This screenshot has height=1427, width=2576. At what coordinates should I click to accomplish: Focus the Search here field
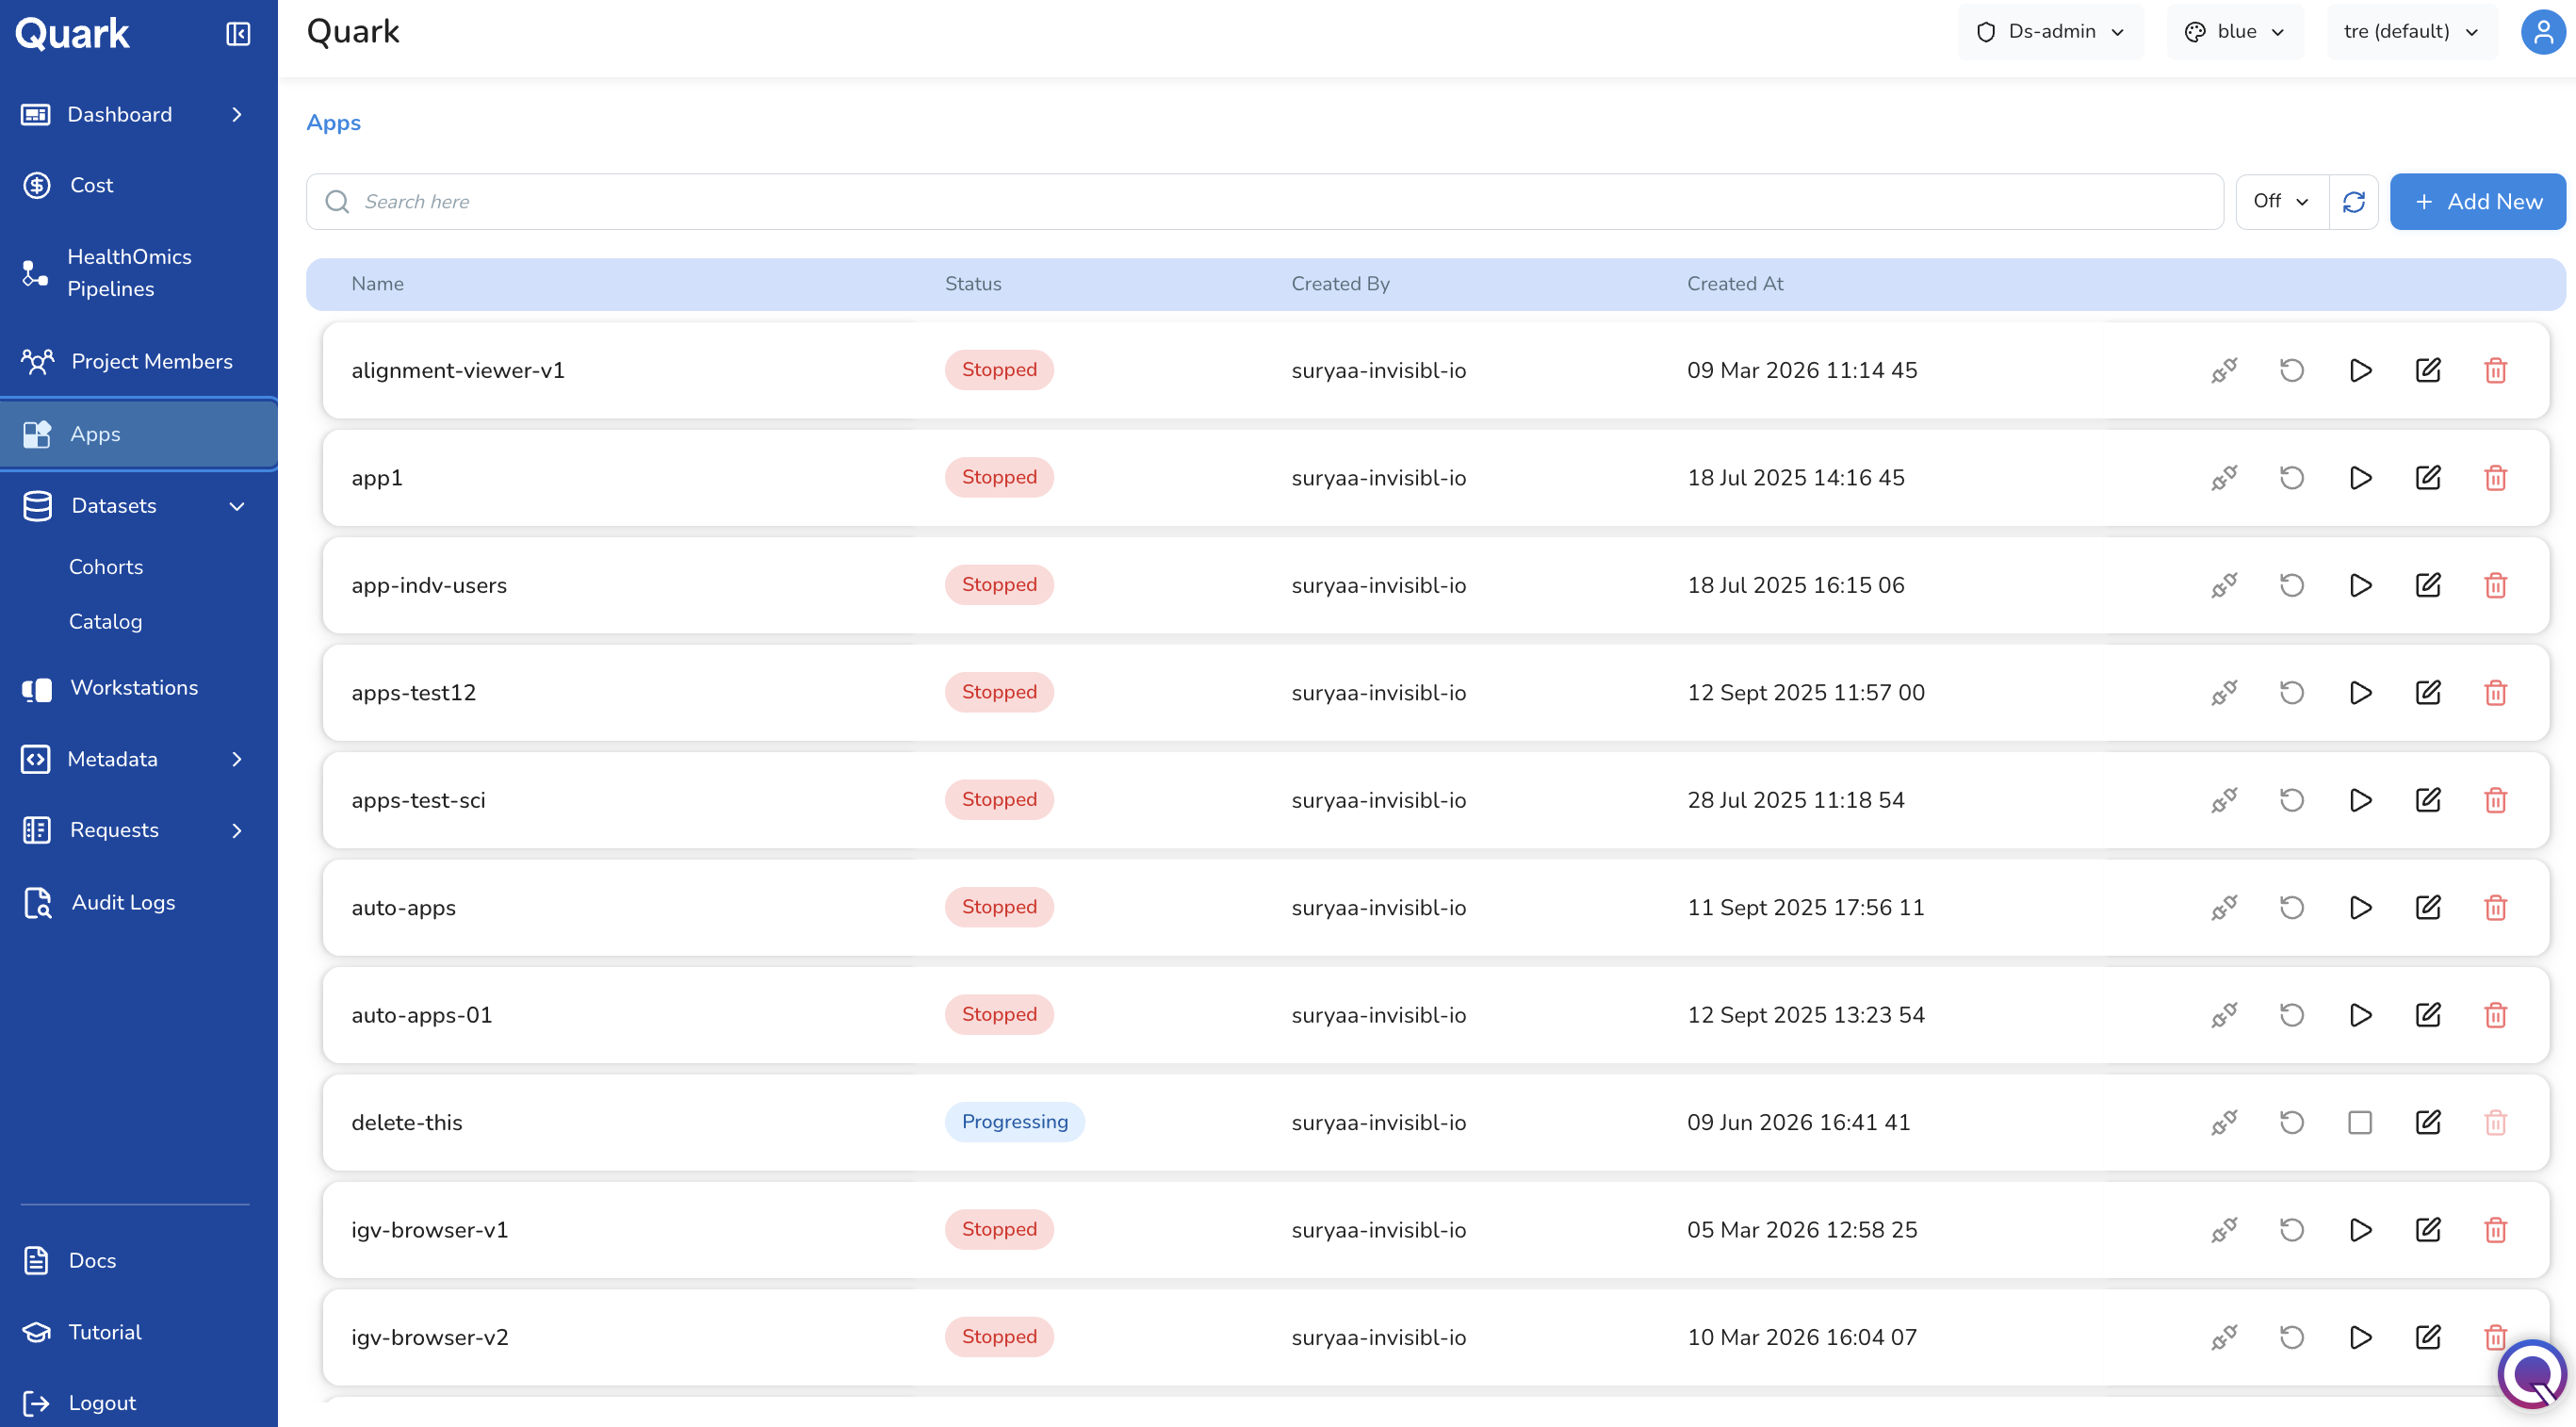[1264, 202]
